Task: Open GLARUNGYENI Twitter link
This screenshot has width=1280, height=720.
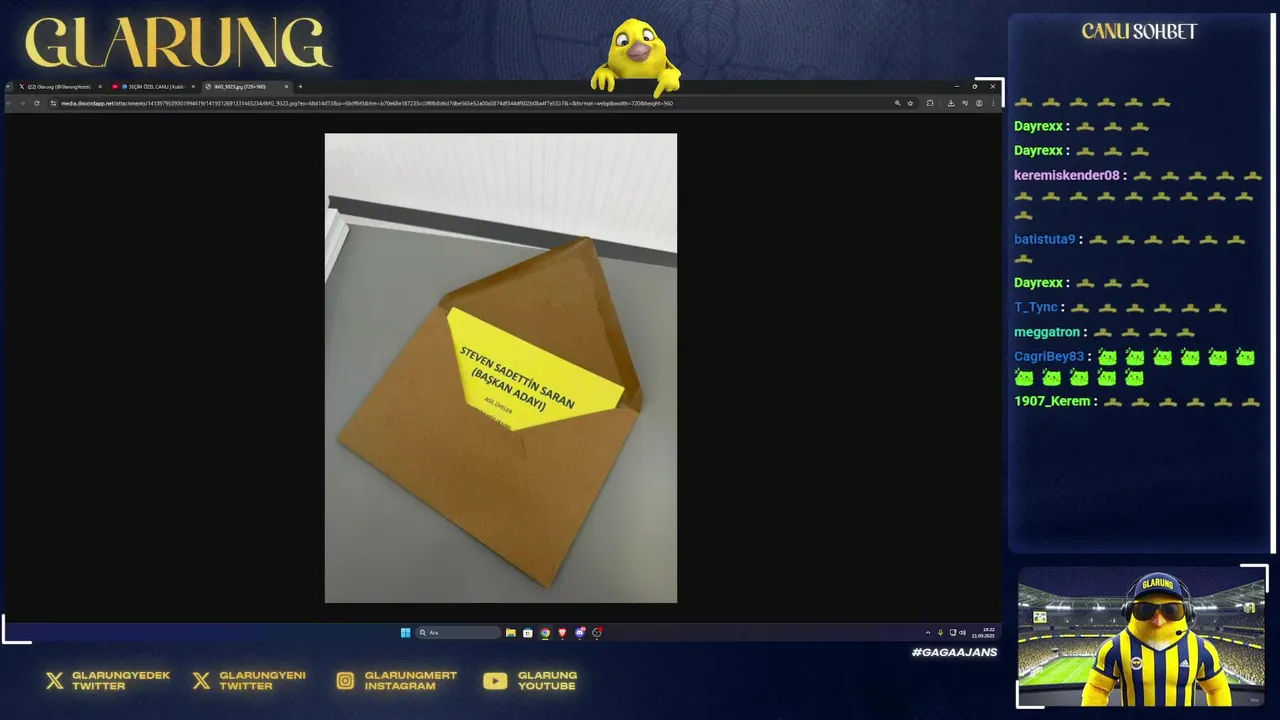Action: tap(249, 681)
